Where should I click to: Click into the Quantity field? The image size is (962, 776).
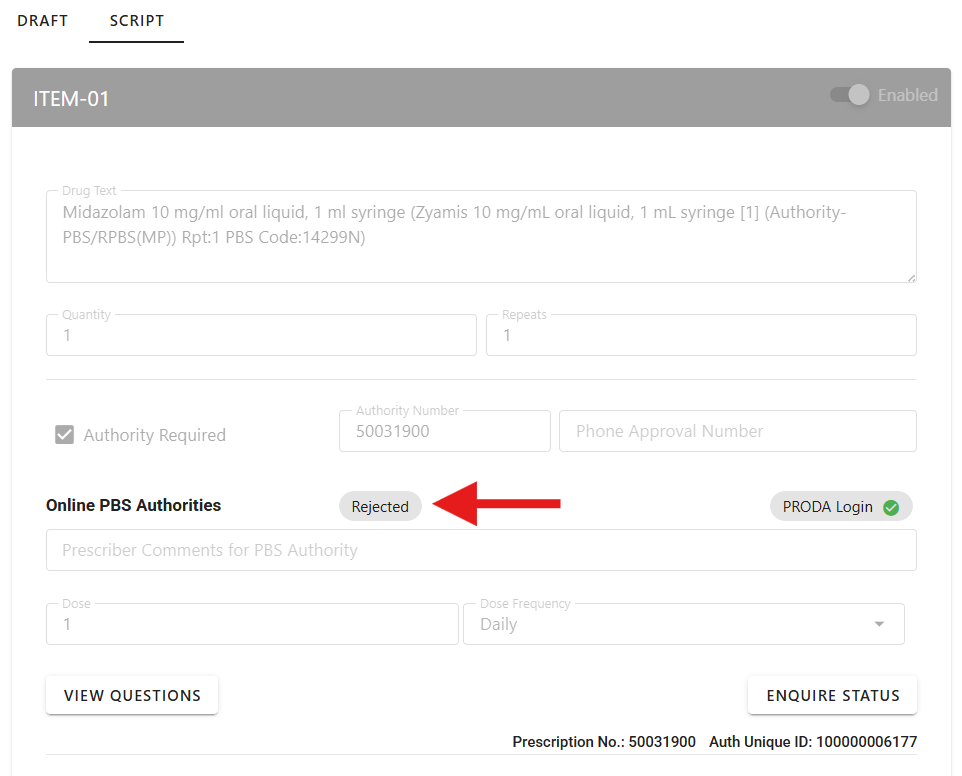coord(261,336)
